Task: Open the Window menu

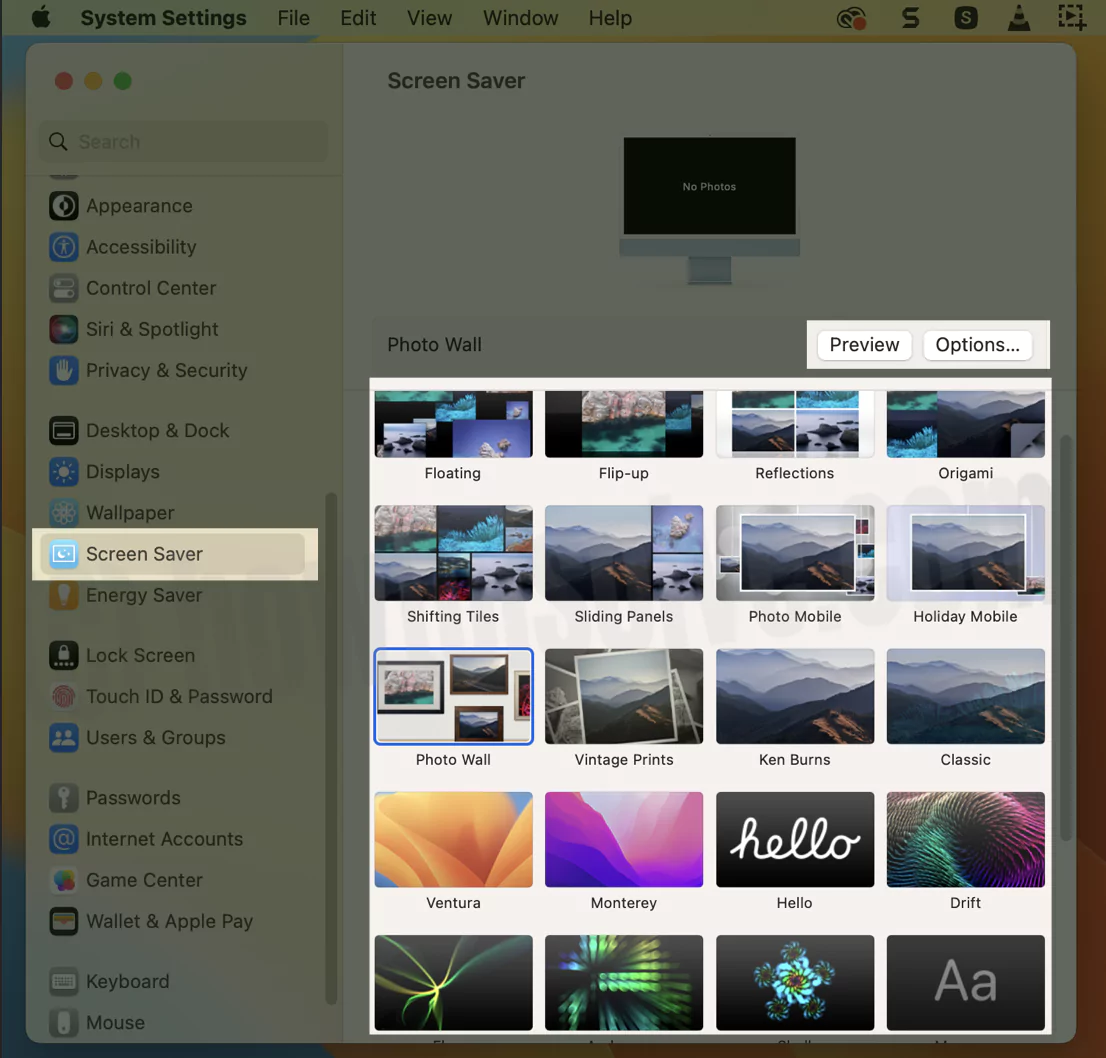Action: click(x=521, y=18)
